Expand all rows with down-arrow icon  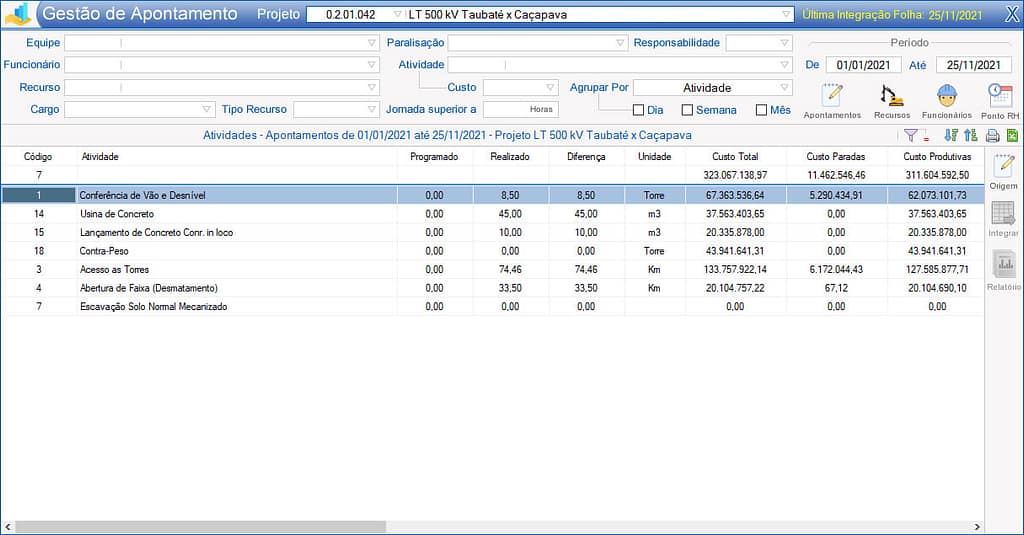(951, 135)
